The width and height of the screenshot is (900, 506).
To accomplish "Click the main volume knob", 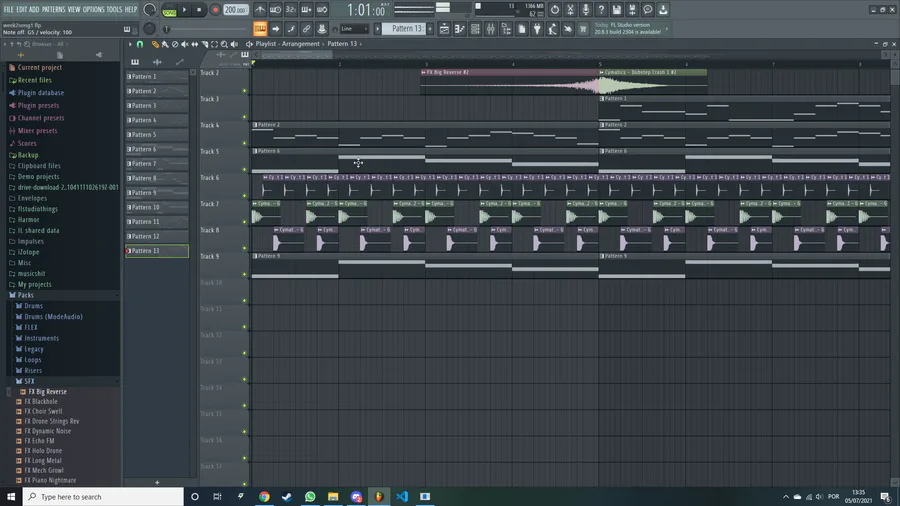I will (x=149, y=9).
